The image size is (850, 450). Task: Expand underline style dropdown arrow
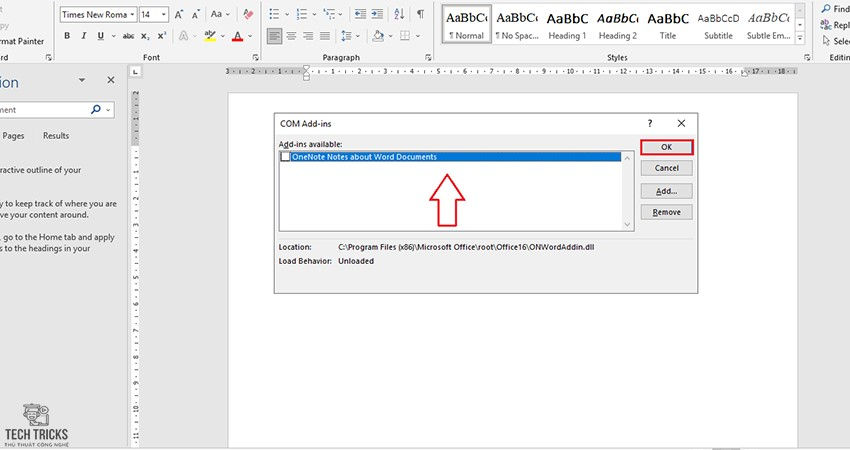pyautogui.click(x=113, y=36)
